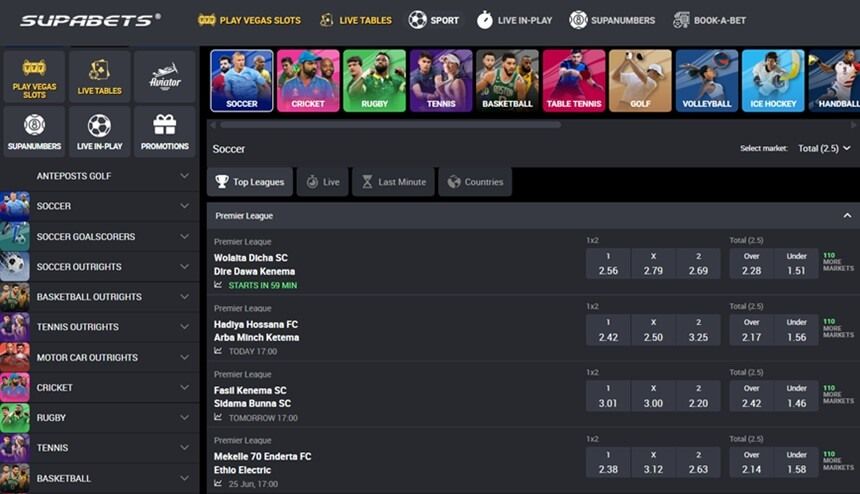
Task: Expand Soccer Outrights in sidebar
Action: pos(99,267)
